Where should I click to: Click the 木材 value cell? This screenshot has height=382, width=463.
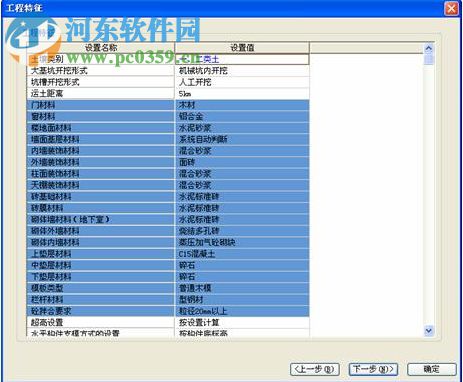(x=242, y=105)
